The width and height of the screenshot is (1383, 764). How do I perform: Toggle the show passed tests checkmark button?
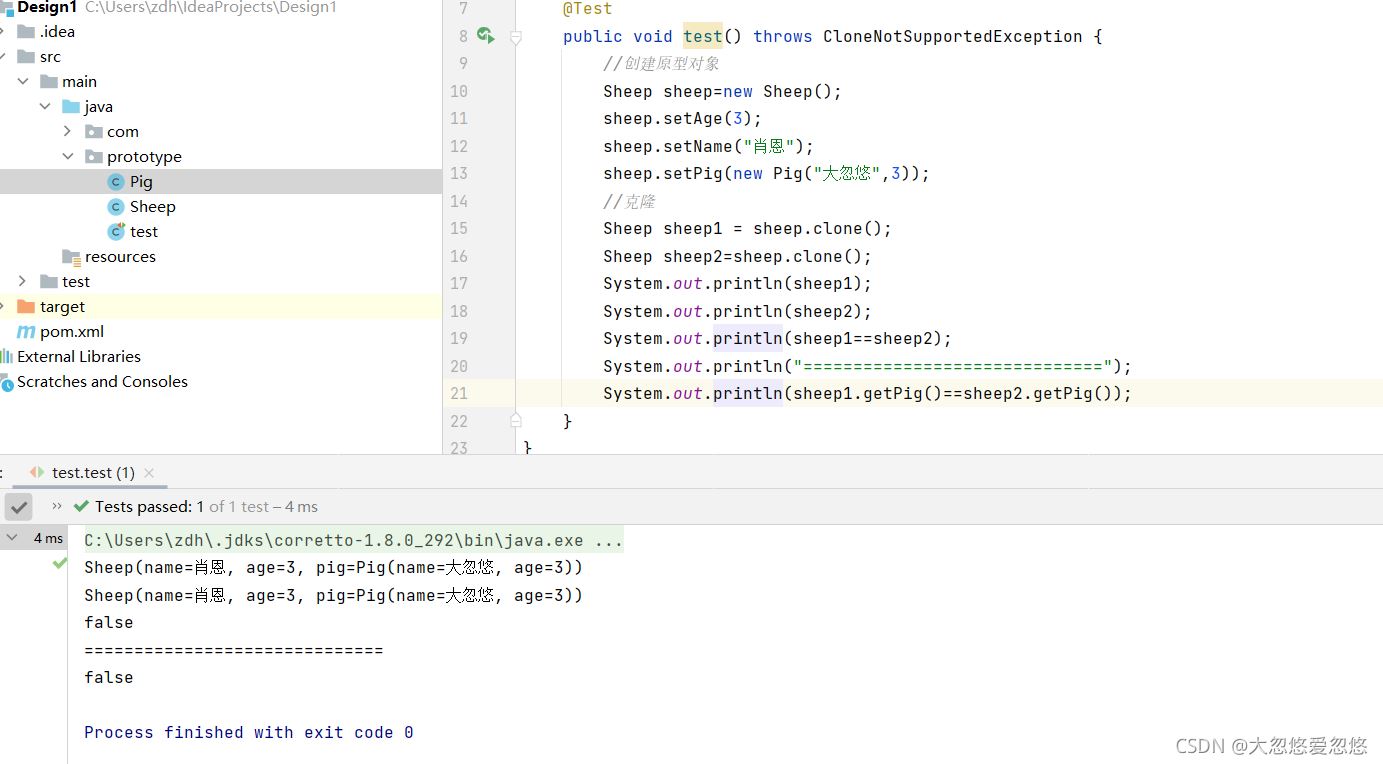[19, 507]
